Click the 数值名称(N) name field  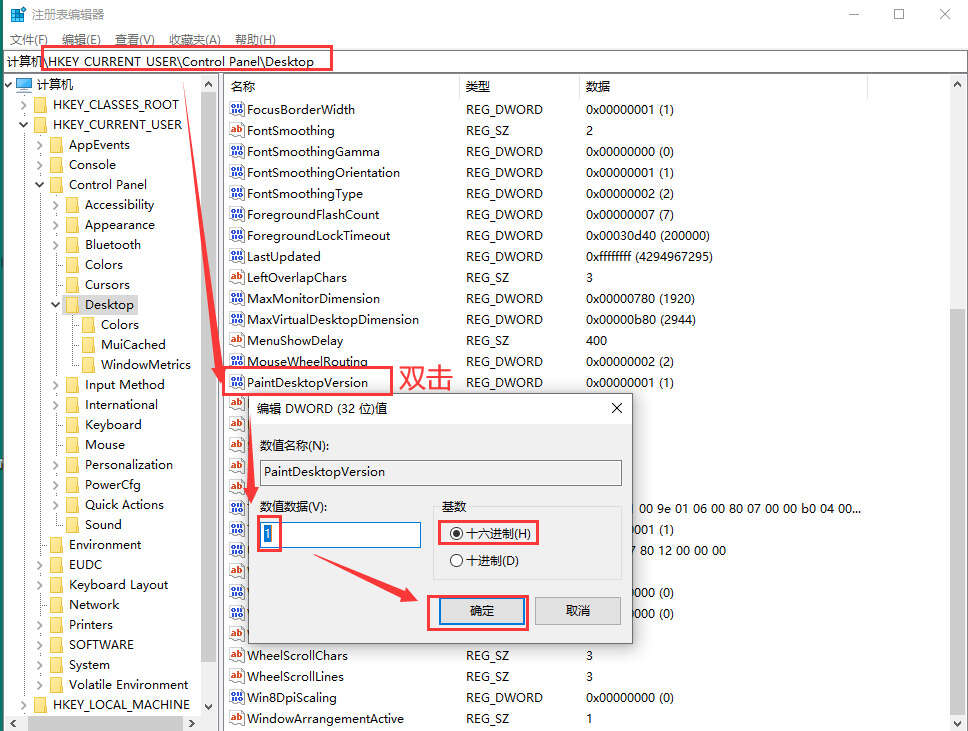441,472
